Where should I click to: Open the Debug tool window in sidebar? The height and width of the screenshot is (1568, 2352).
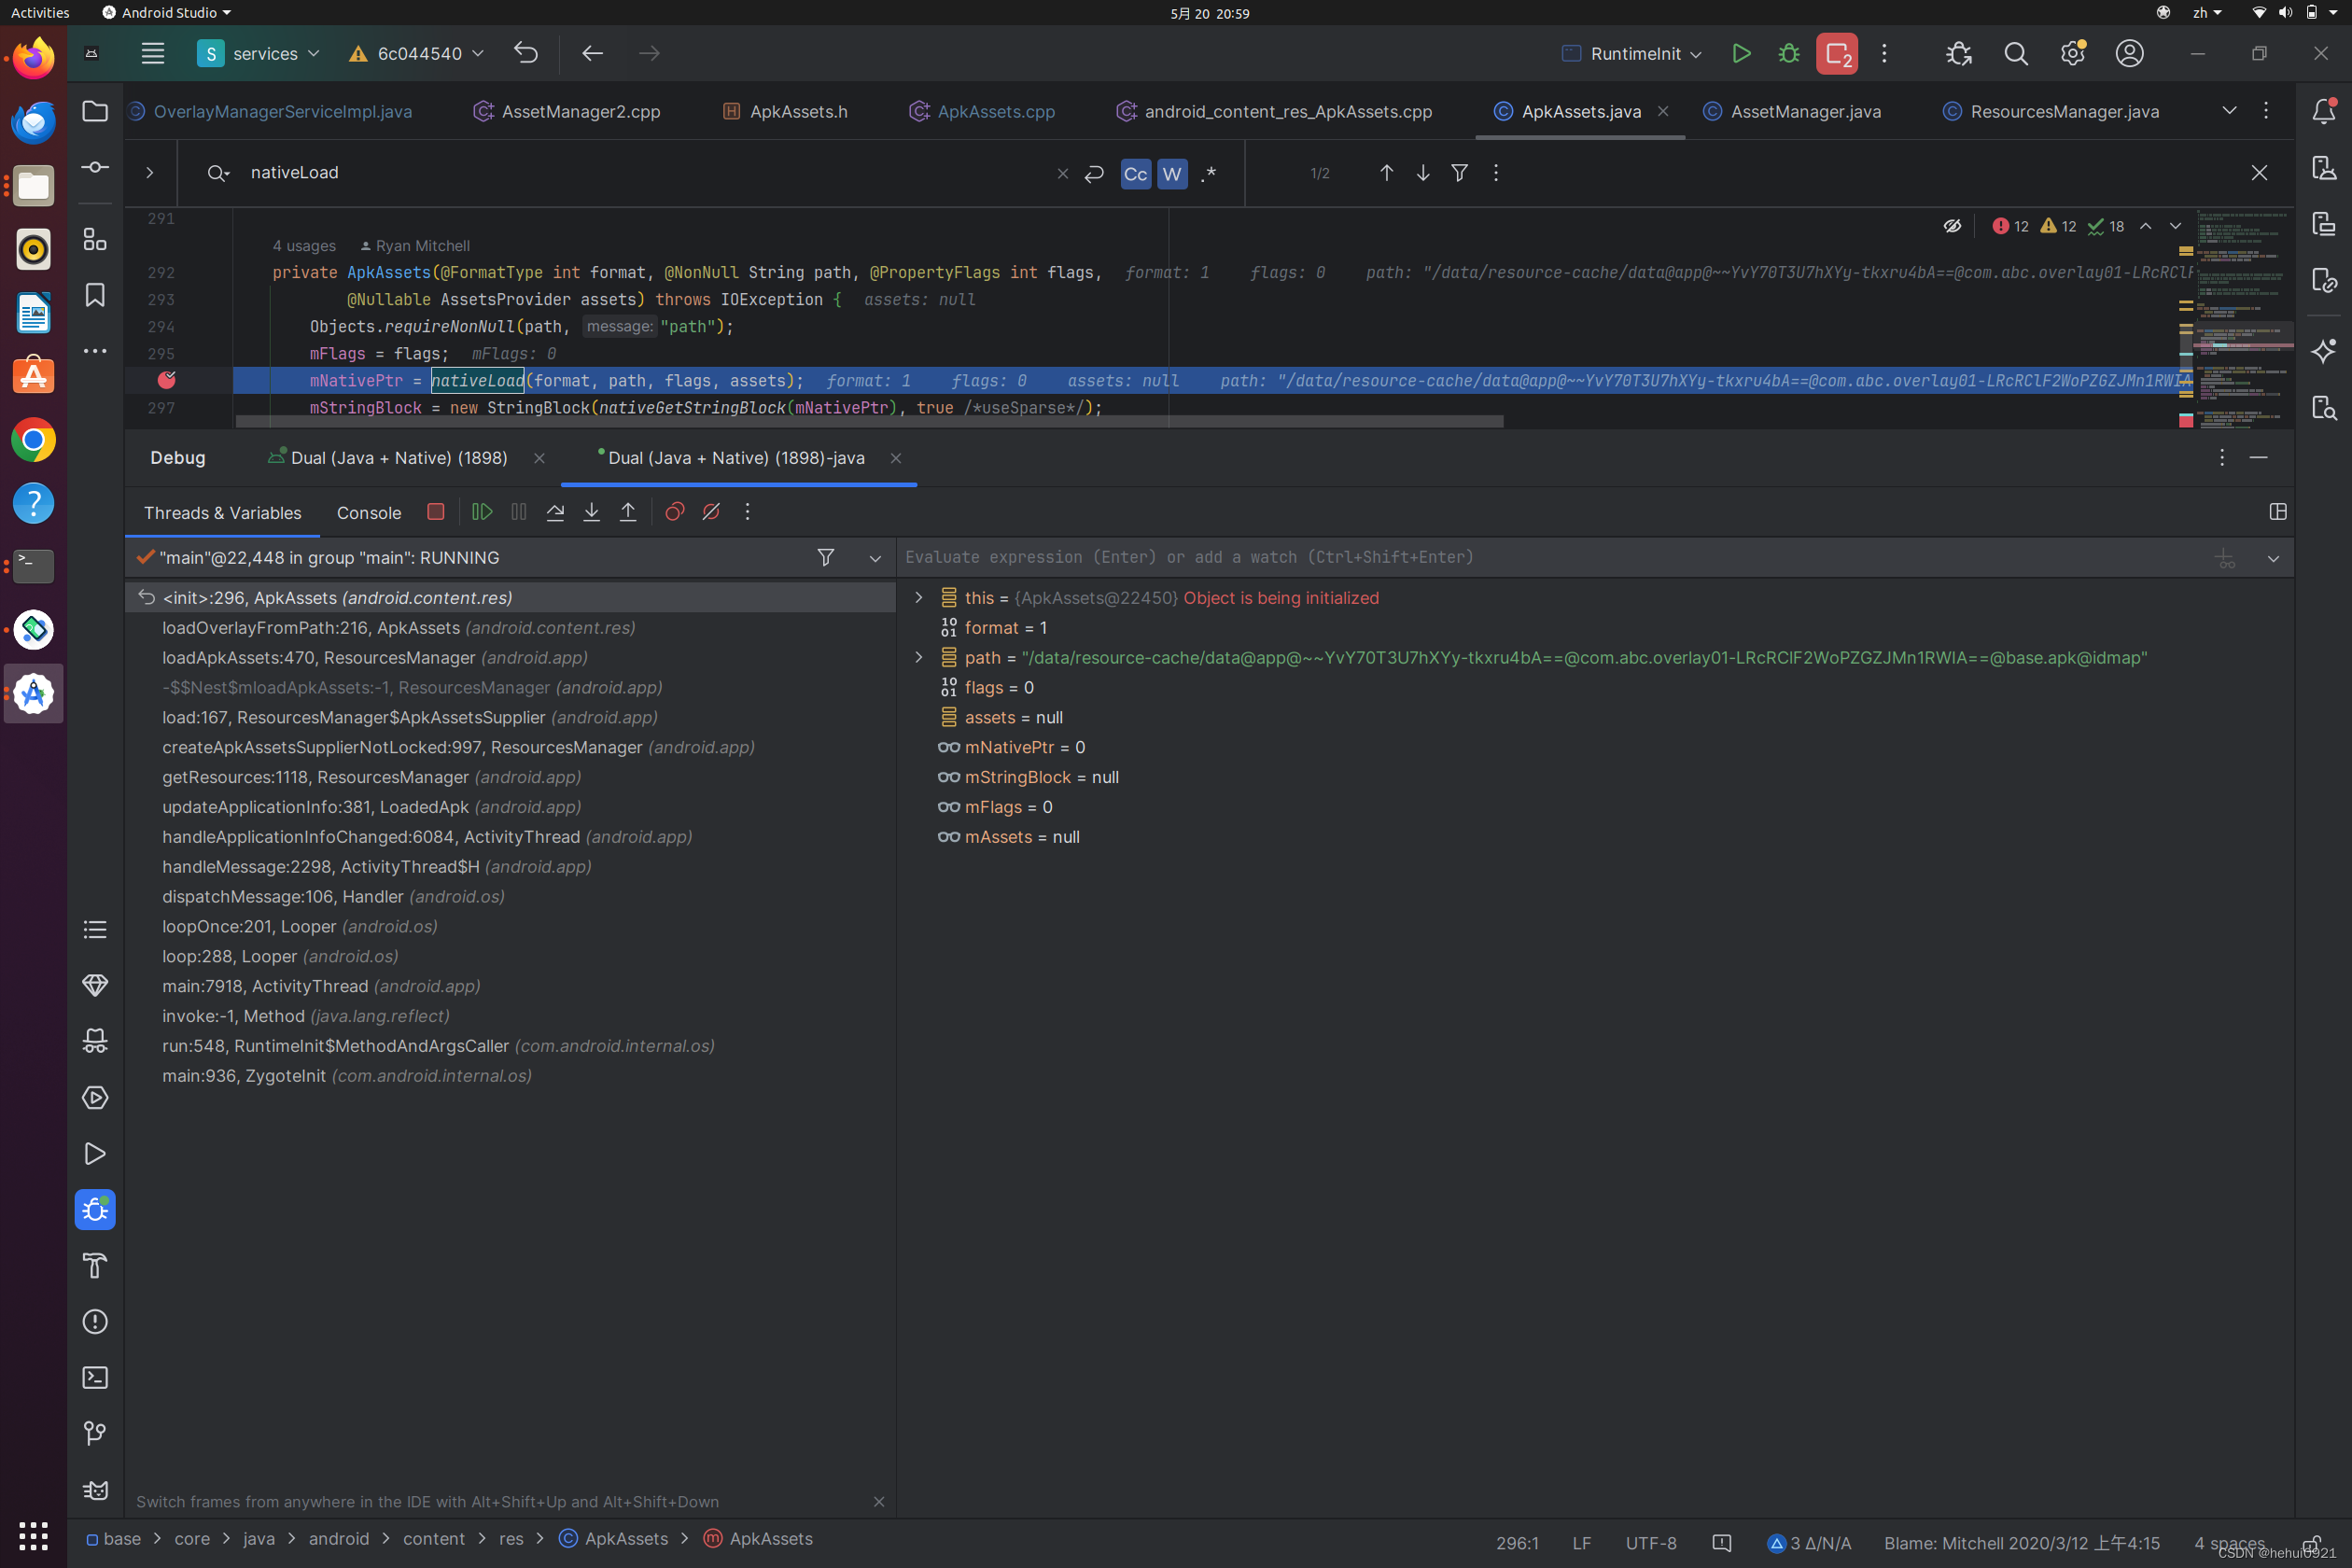(x=95, y=1210)
